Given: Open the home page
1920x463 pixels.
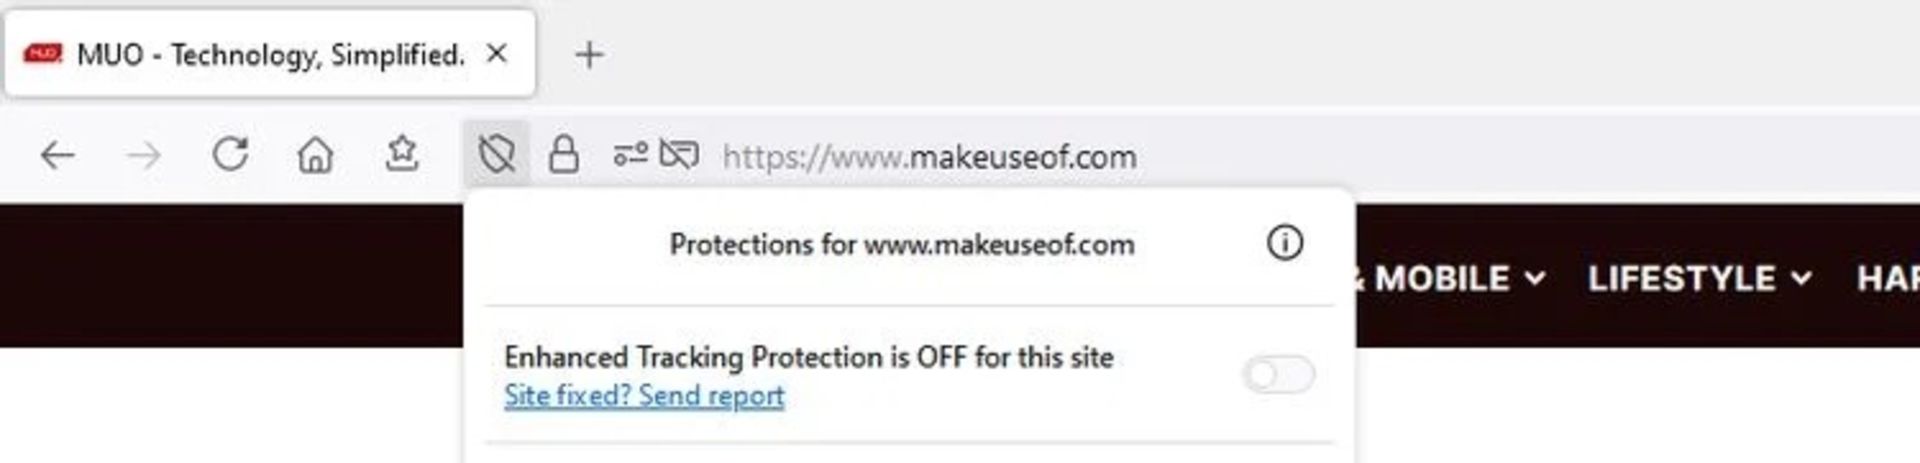Looking at the screenshot, I should 315,156.
